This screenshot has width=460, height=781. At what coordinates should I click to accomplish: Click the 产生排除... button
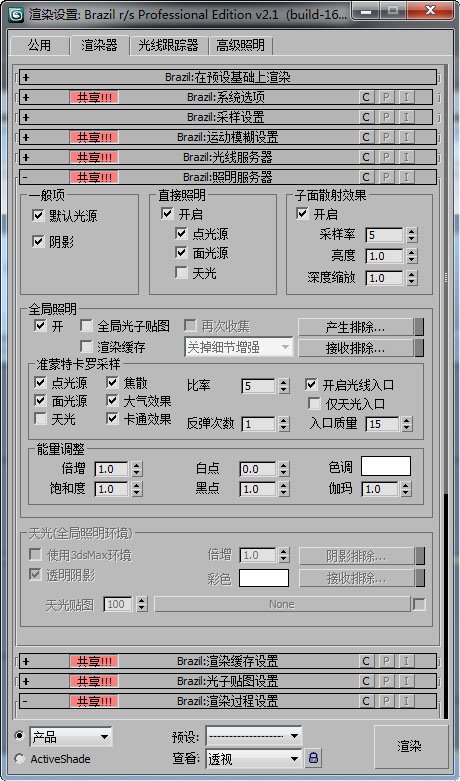coord(355,327)
